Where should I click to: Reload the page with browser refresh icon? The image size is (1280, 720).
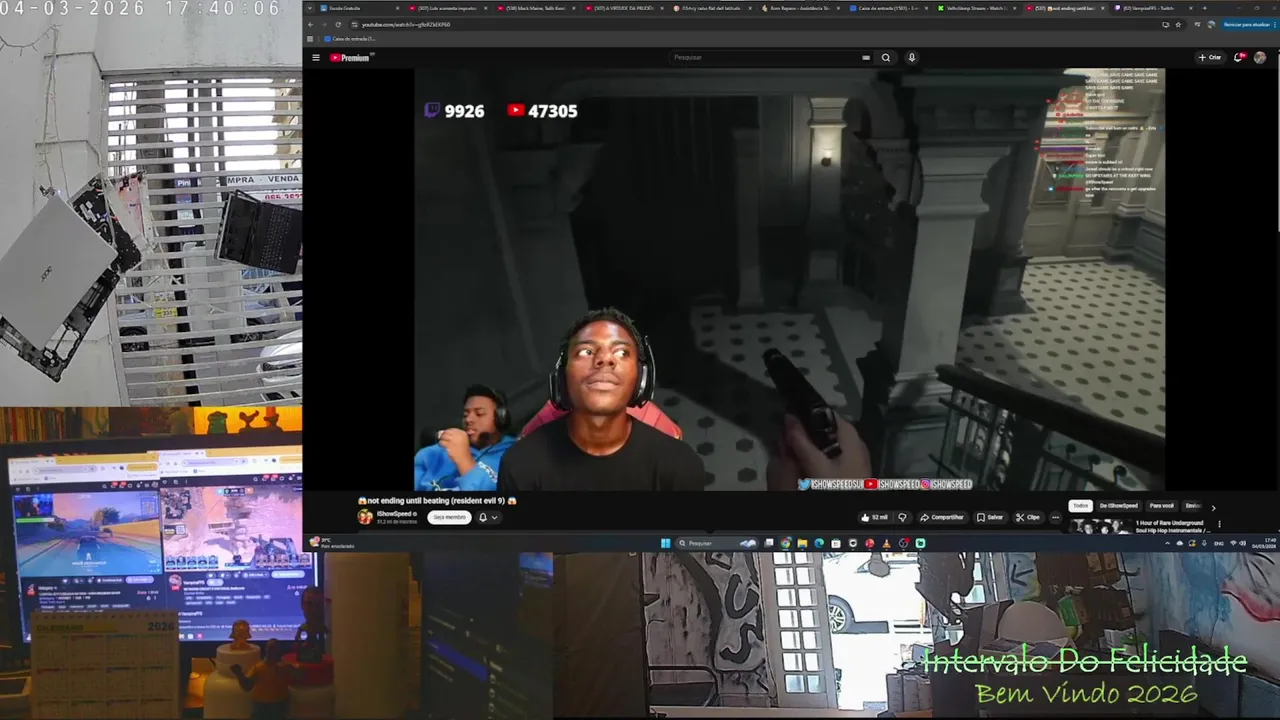(338, 24)
